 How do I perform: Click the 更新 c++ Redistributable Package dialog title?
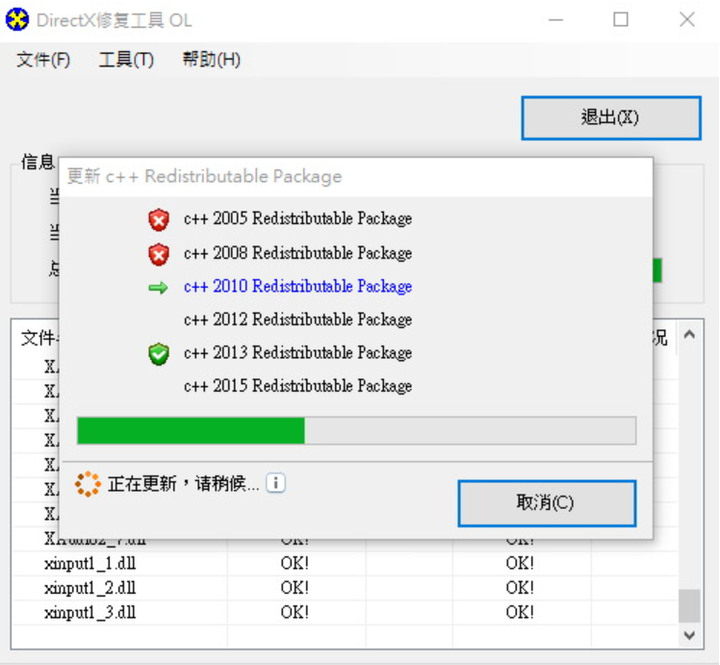tap(205, 176)
